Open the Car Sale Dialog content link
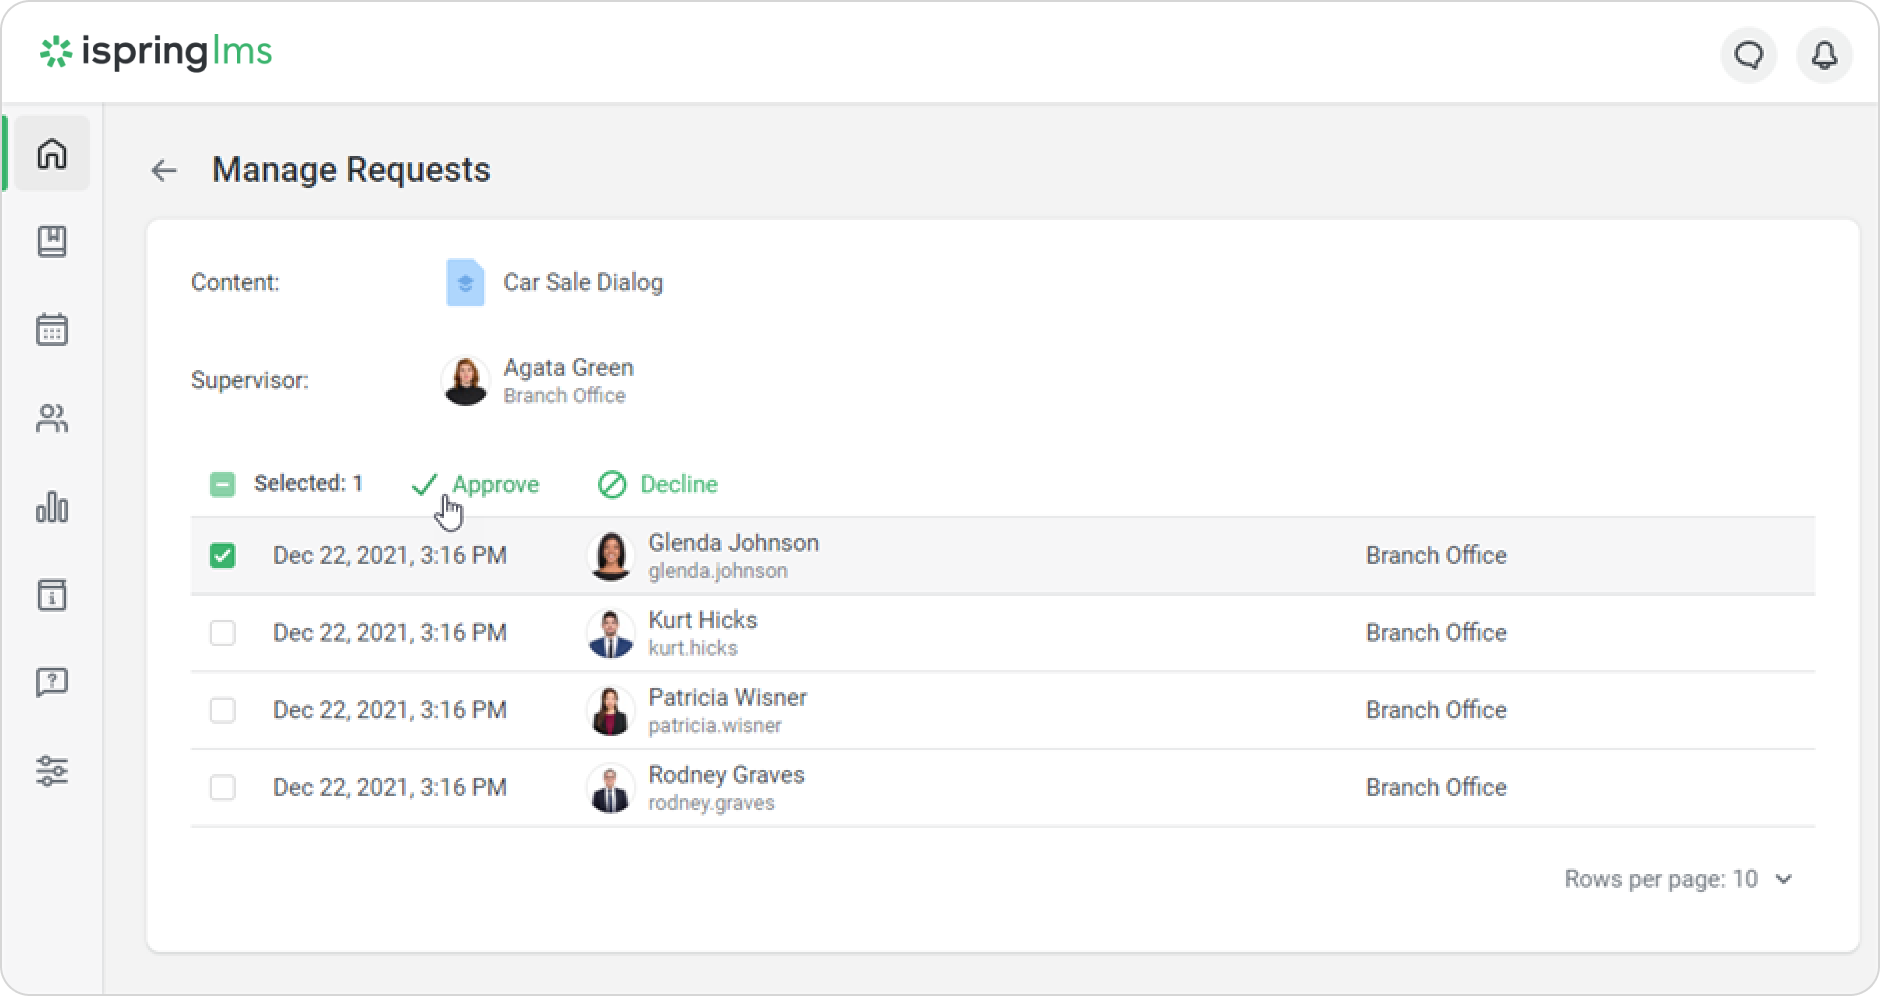The width and height of the screenshot is (1880, 996). pos(582,283)
